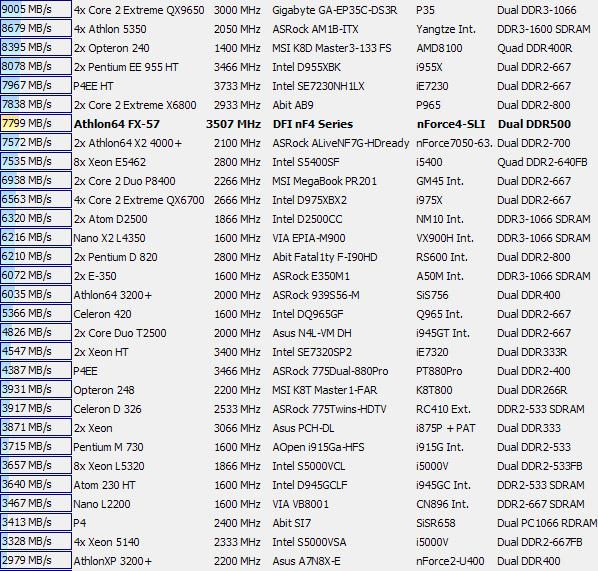
Task: Select the 4x Core 2 Extreme QX6700 row
Action: [299, 200]
